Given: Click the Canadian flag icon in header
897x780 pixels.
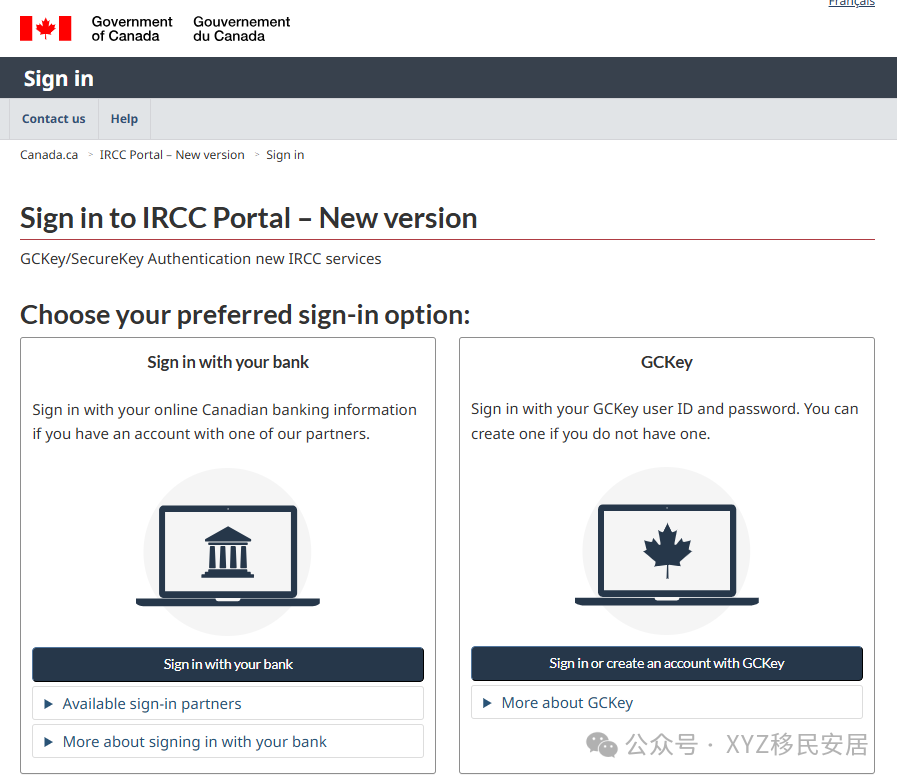Looking at the screenshot, I should [x=46, y=28].
